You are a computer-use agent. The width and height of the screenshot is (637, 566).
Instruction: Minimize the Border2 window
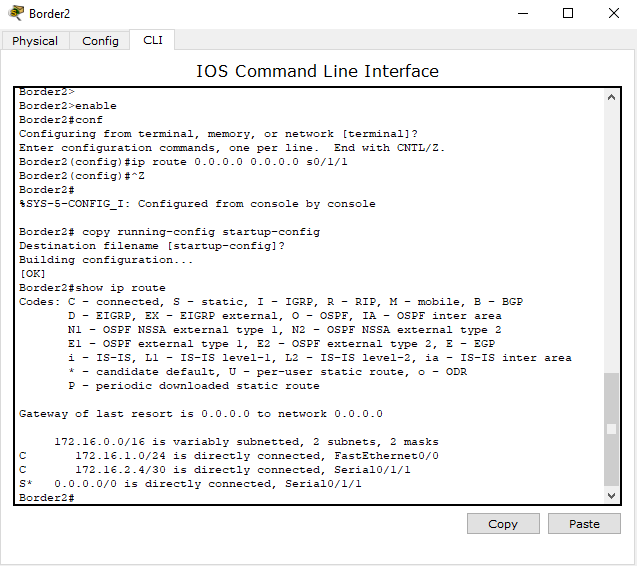click(521, 14)
